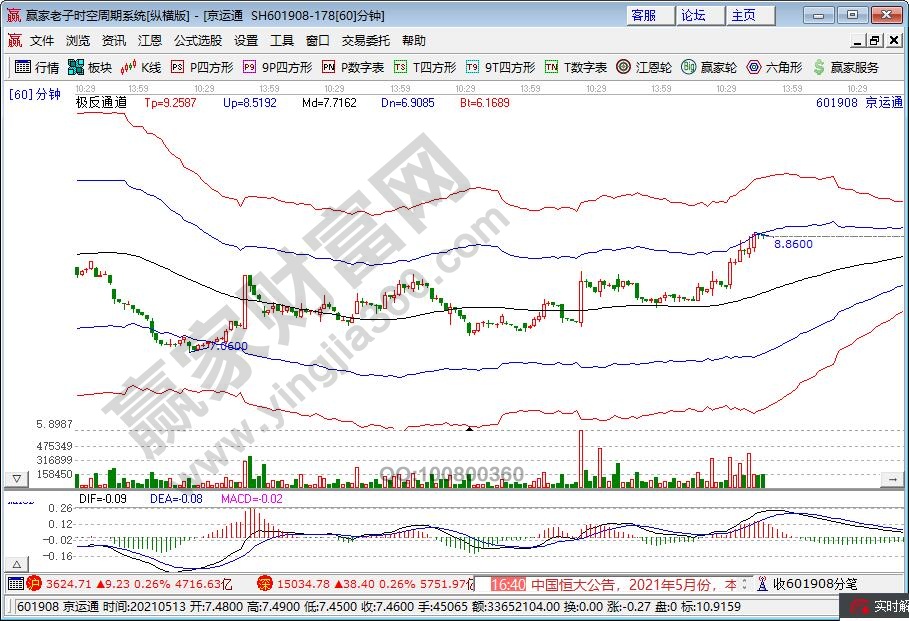Viewport: 909px width, 621px height.
Task: Open the 公式选股 menu
Action: click(198, 41)
